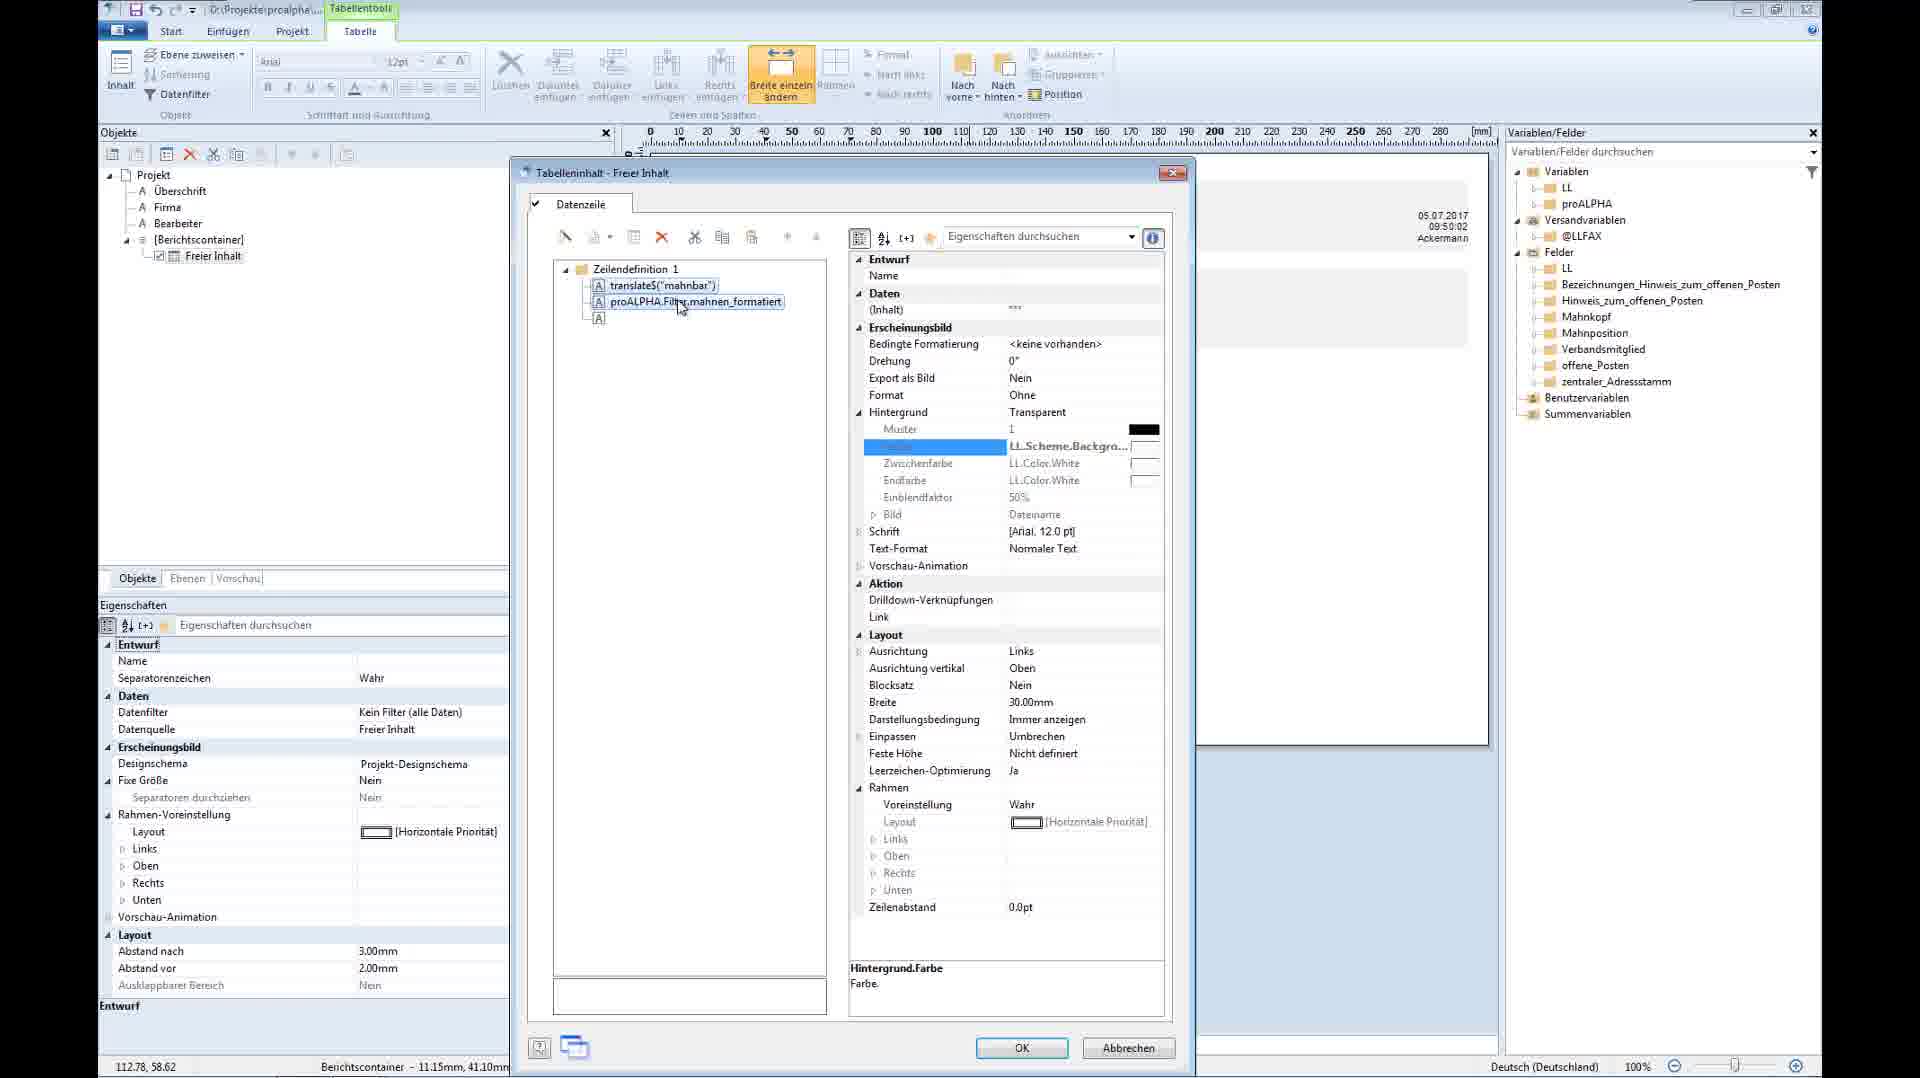Click the scissors icon in Objekte toolbar

[213, 155]
